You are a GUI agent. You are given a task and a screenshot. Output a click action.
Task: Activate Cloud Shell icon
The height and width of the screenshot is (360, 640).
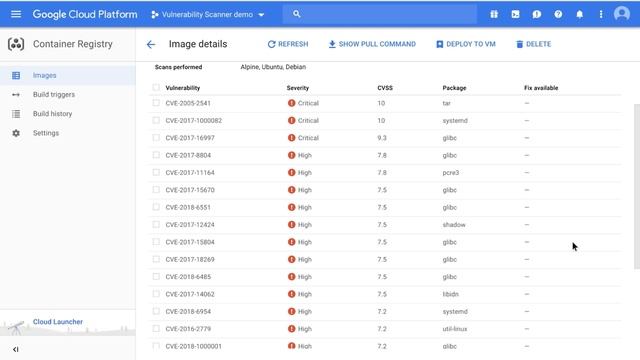(x=516, y=14)
